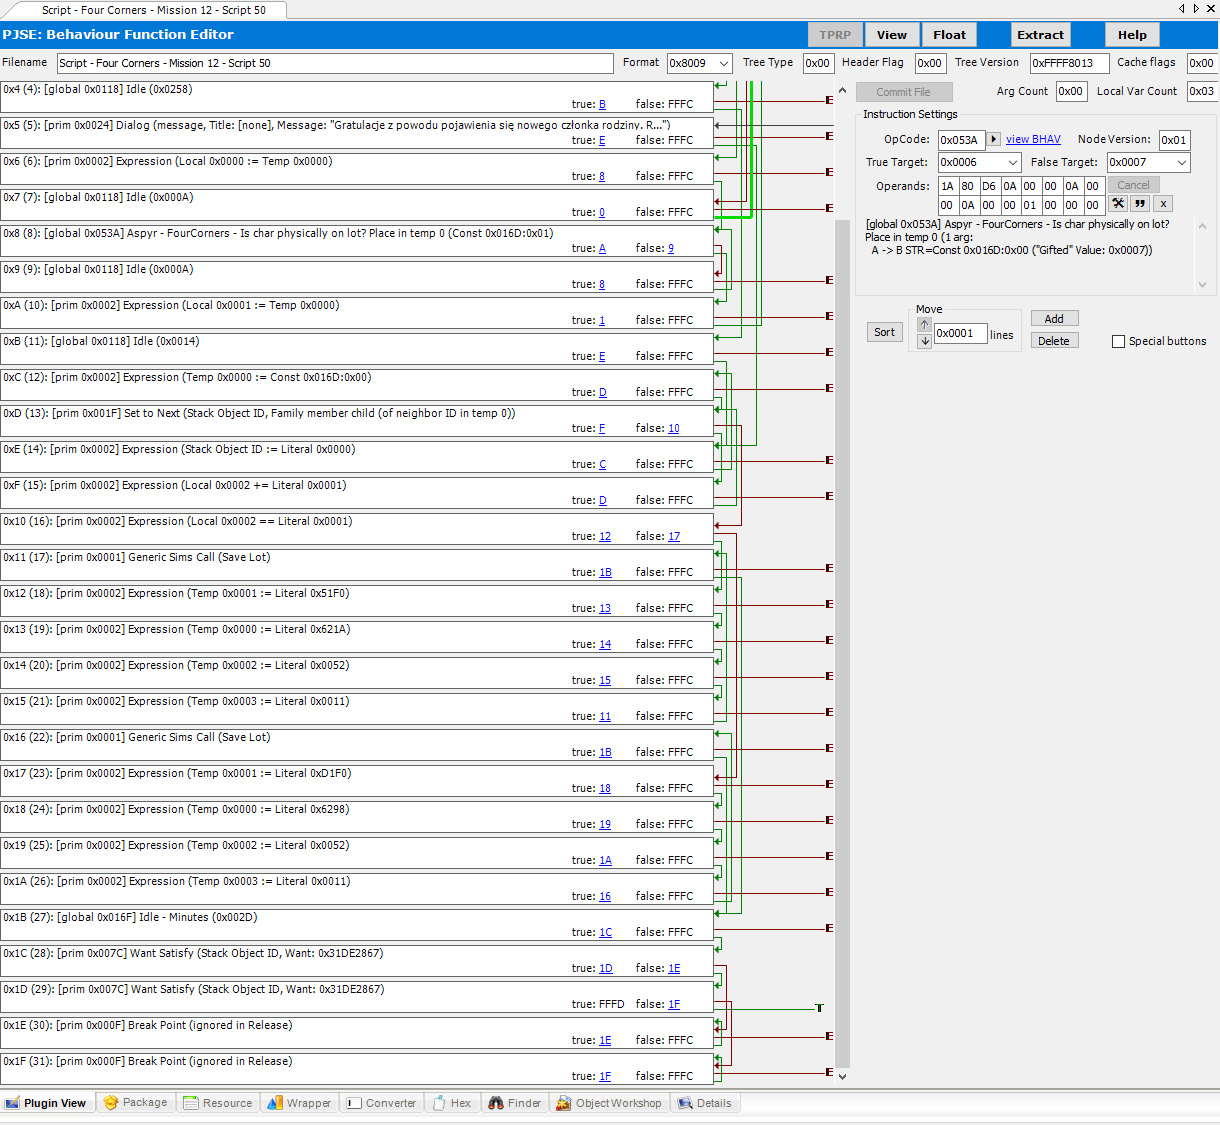1220x1125 pixels.
Task: Click the Extract button in header
Action: [1040, 35]
